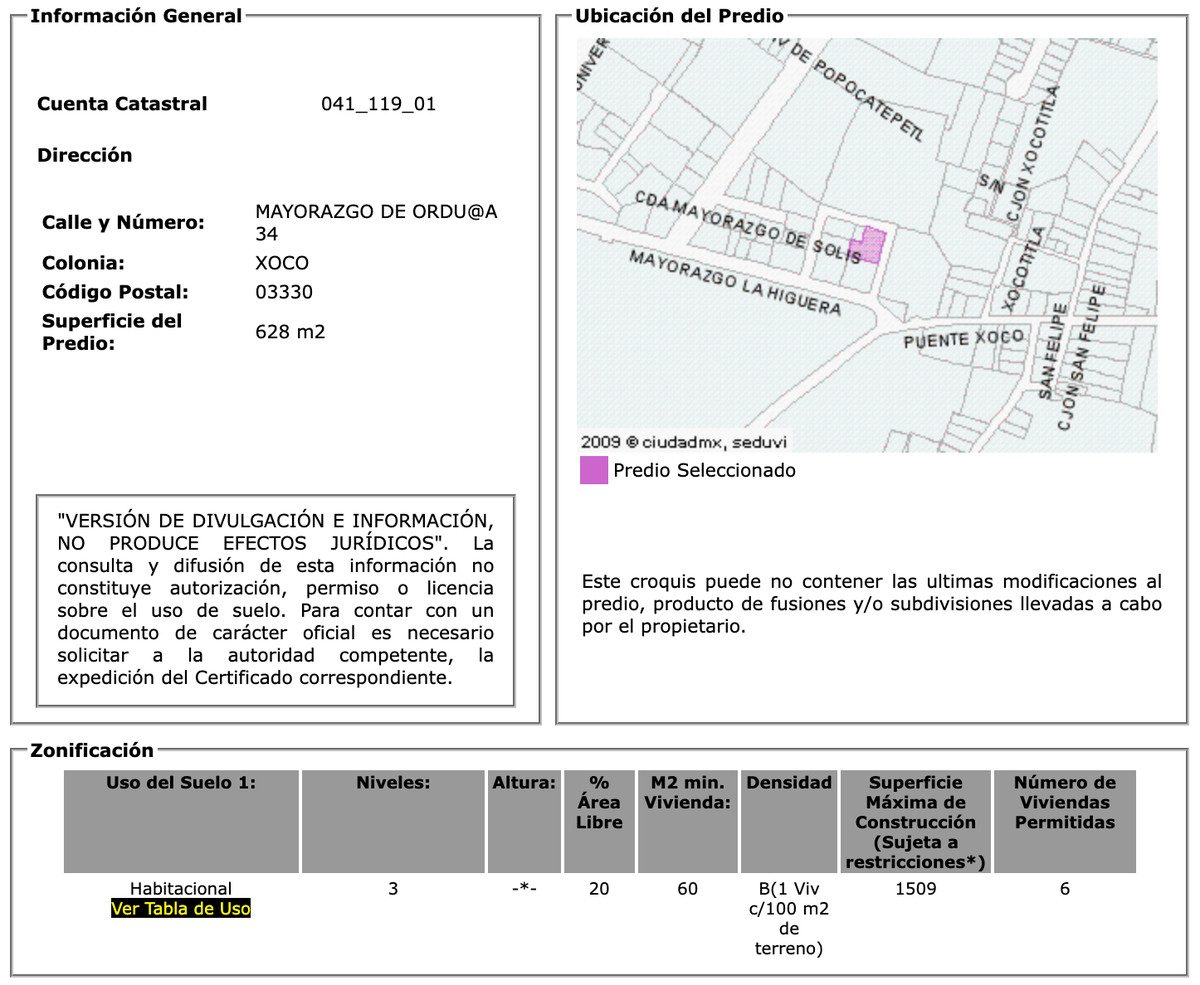Click the Superficie del Predio label
The height and width of the screenshot is (985, 1200).
point(112,332)
